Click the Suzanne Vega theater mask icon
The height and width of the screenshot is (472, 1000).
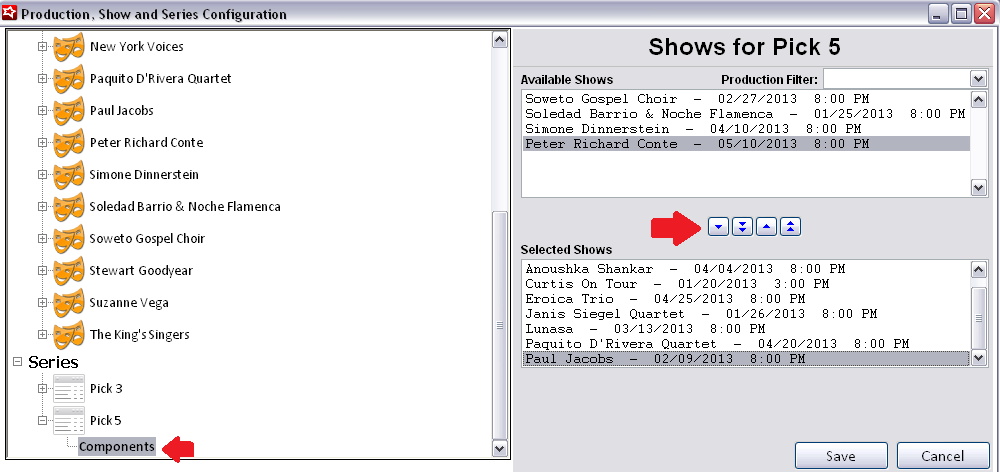pyautogui.click(x=68, y=303)
